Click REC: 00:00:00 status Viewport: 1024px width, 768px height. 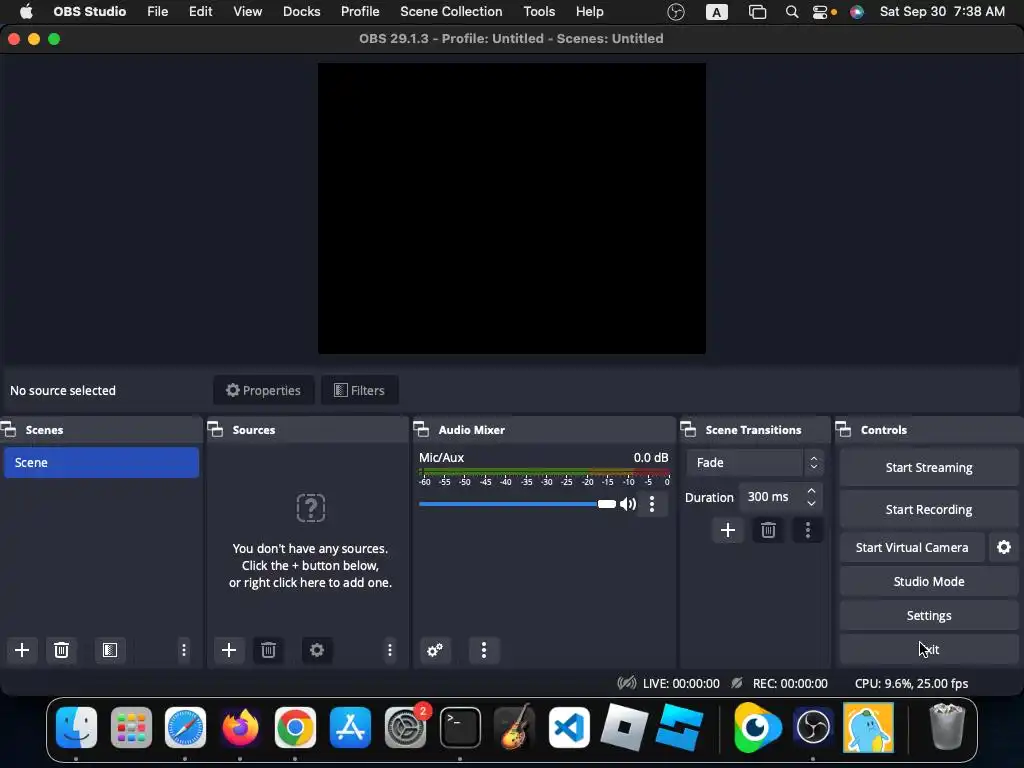click(790, 683)
